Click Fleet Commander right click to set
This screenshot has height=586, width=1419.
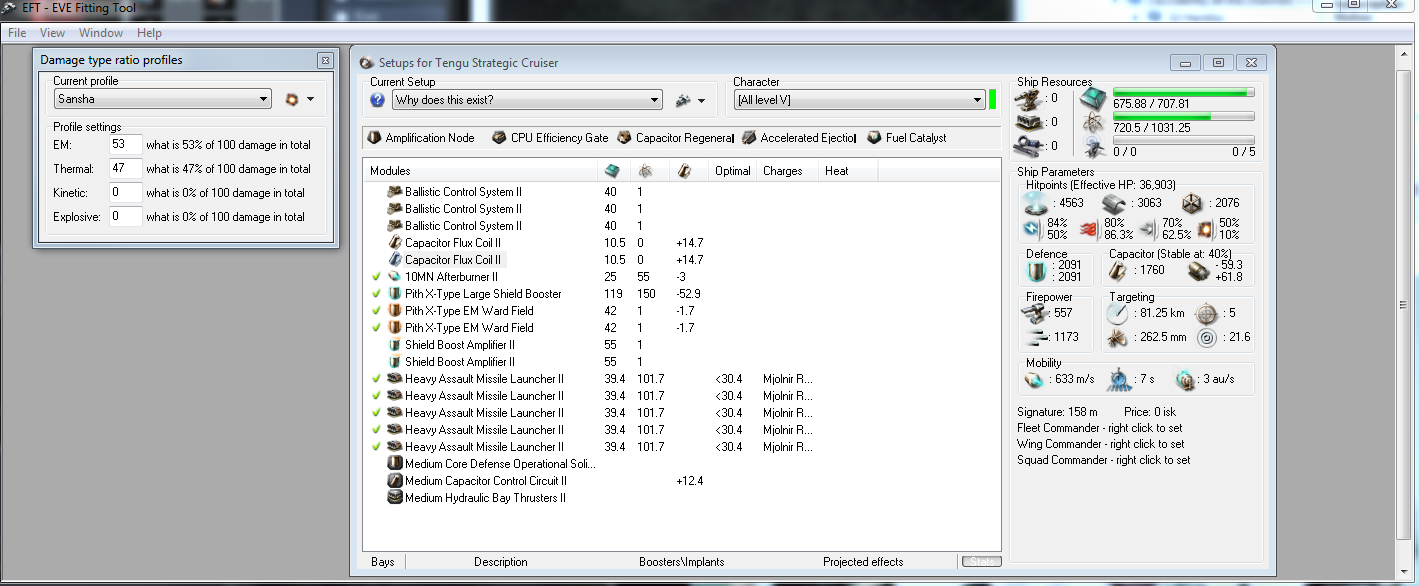[1100, 428]
